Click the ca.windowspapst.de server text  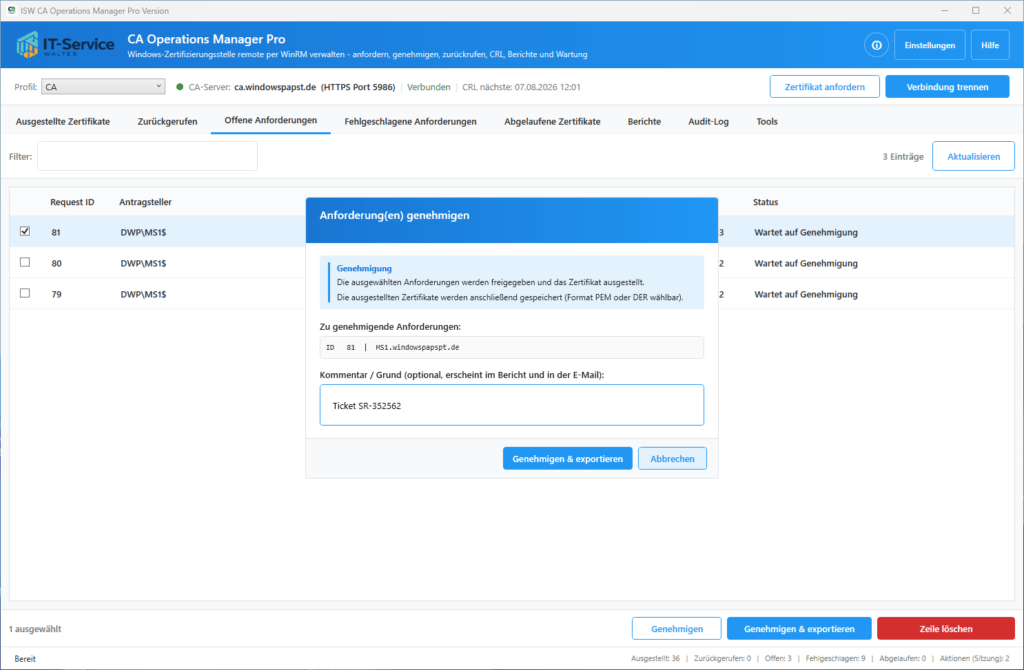pos(275,87)
